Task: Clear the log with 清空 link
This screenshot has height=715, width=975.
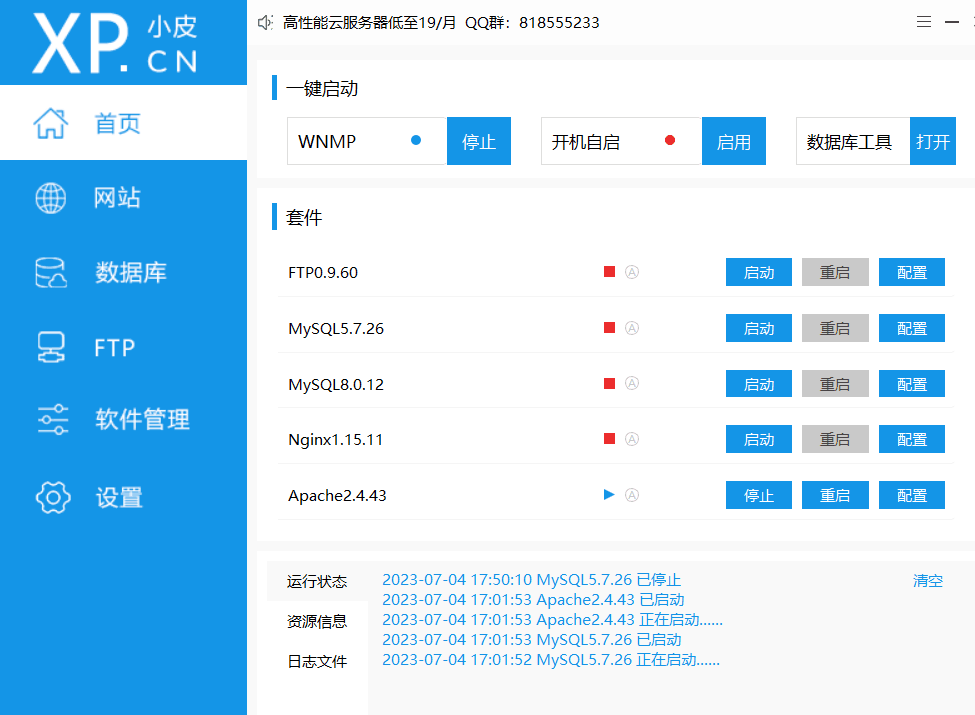Action: (928, 581)
